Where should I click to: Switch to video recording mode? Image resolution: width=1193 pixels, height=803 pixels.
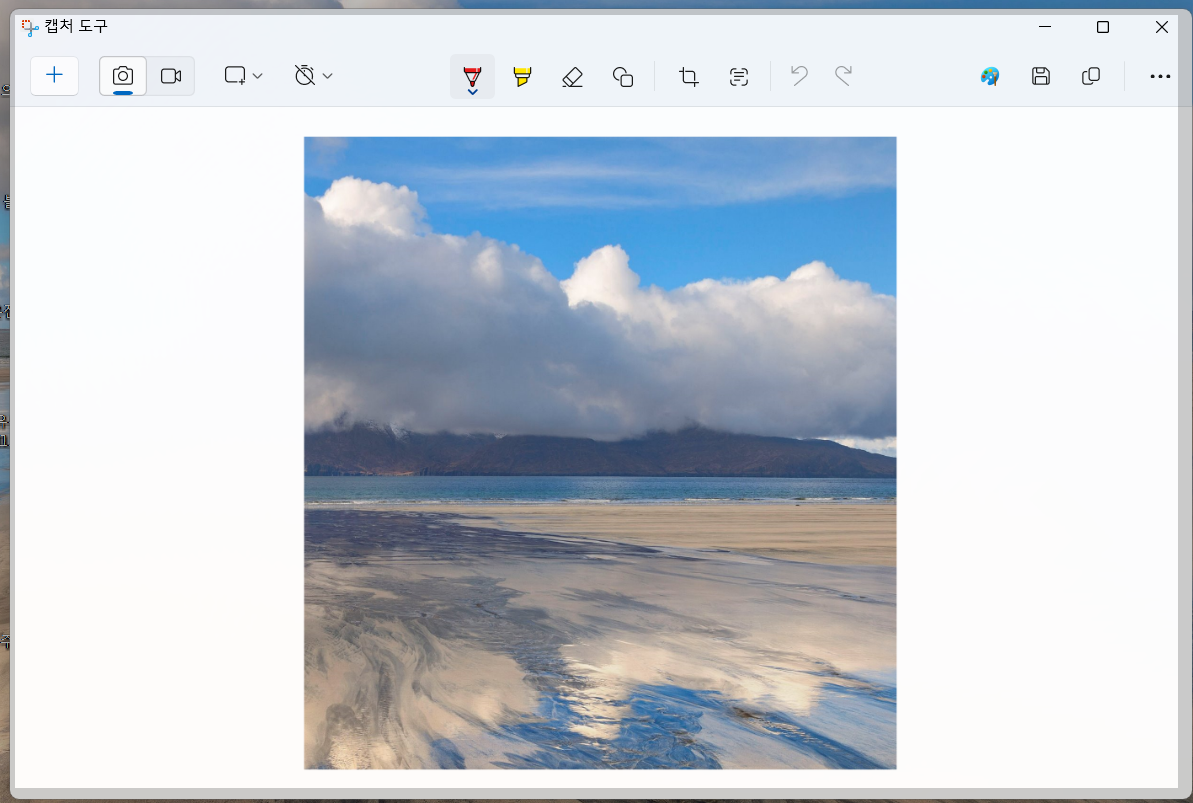pyautogui.click(x=171, y=75)
